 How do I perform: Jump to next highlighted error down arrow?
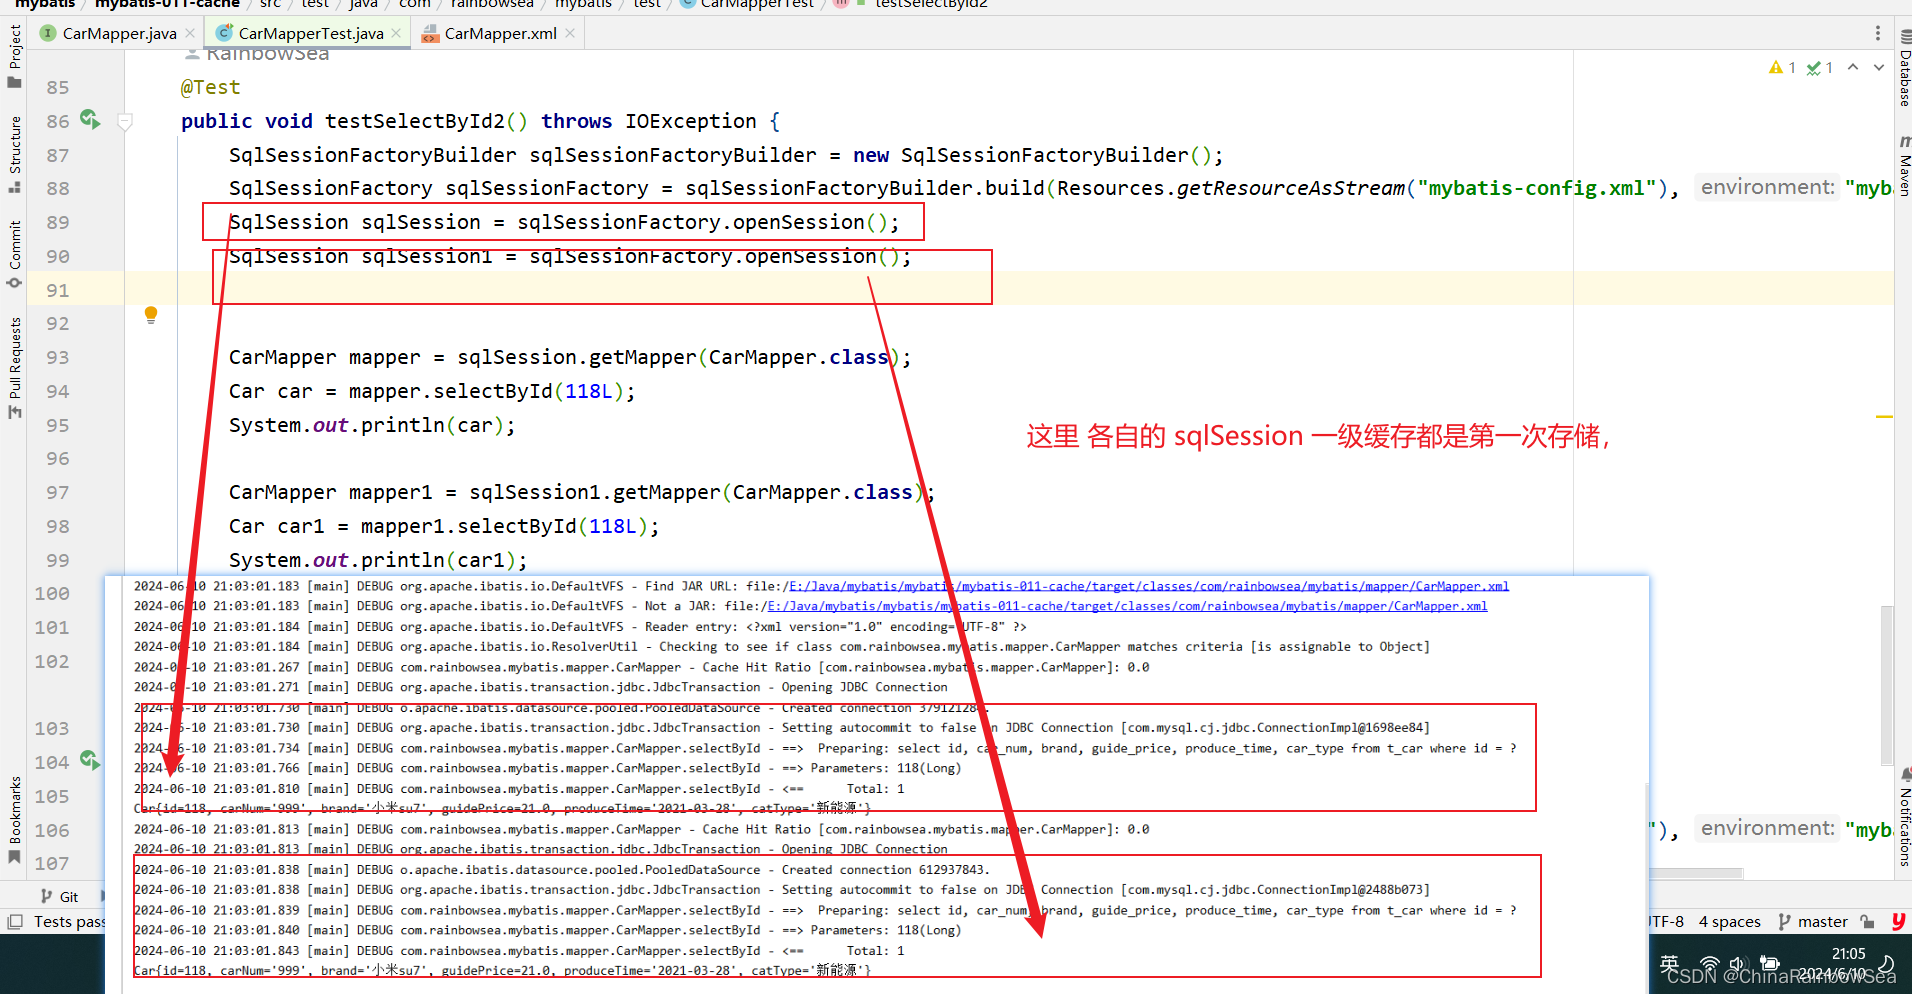pyautogui.click(x=1879, y=68)
